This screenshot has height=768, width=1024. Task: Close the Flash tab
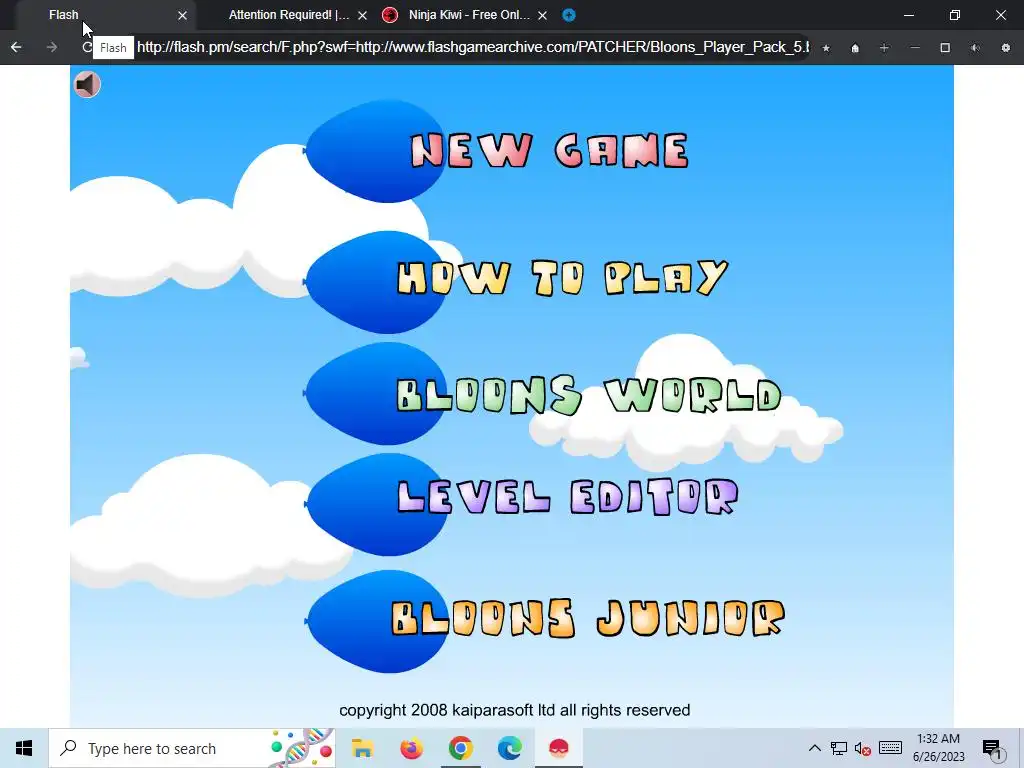coord(182,15)
